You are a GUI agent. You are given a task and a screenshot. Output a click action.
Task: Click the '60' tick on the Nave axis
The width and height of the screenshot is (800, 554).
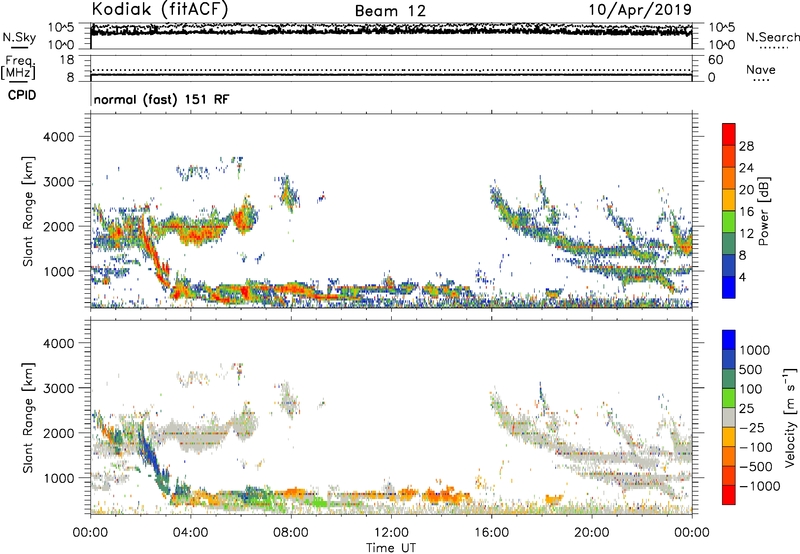(x=715, y=60)
